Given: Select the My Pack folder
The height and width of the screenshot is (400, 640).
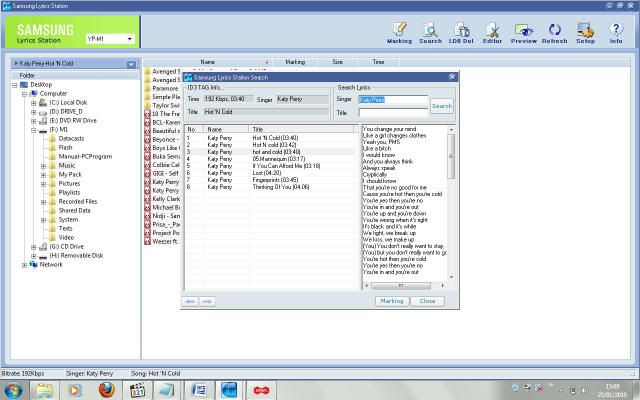Looking at the screenshot, I should click(x=70, y=175).
